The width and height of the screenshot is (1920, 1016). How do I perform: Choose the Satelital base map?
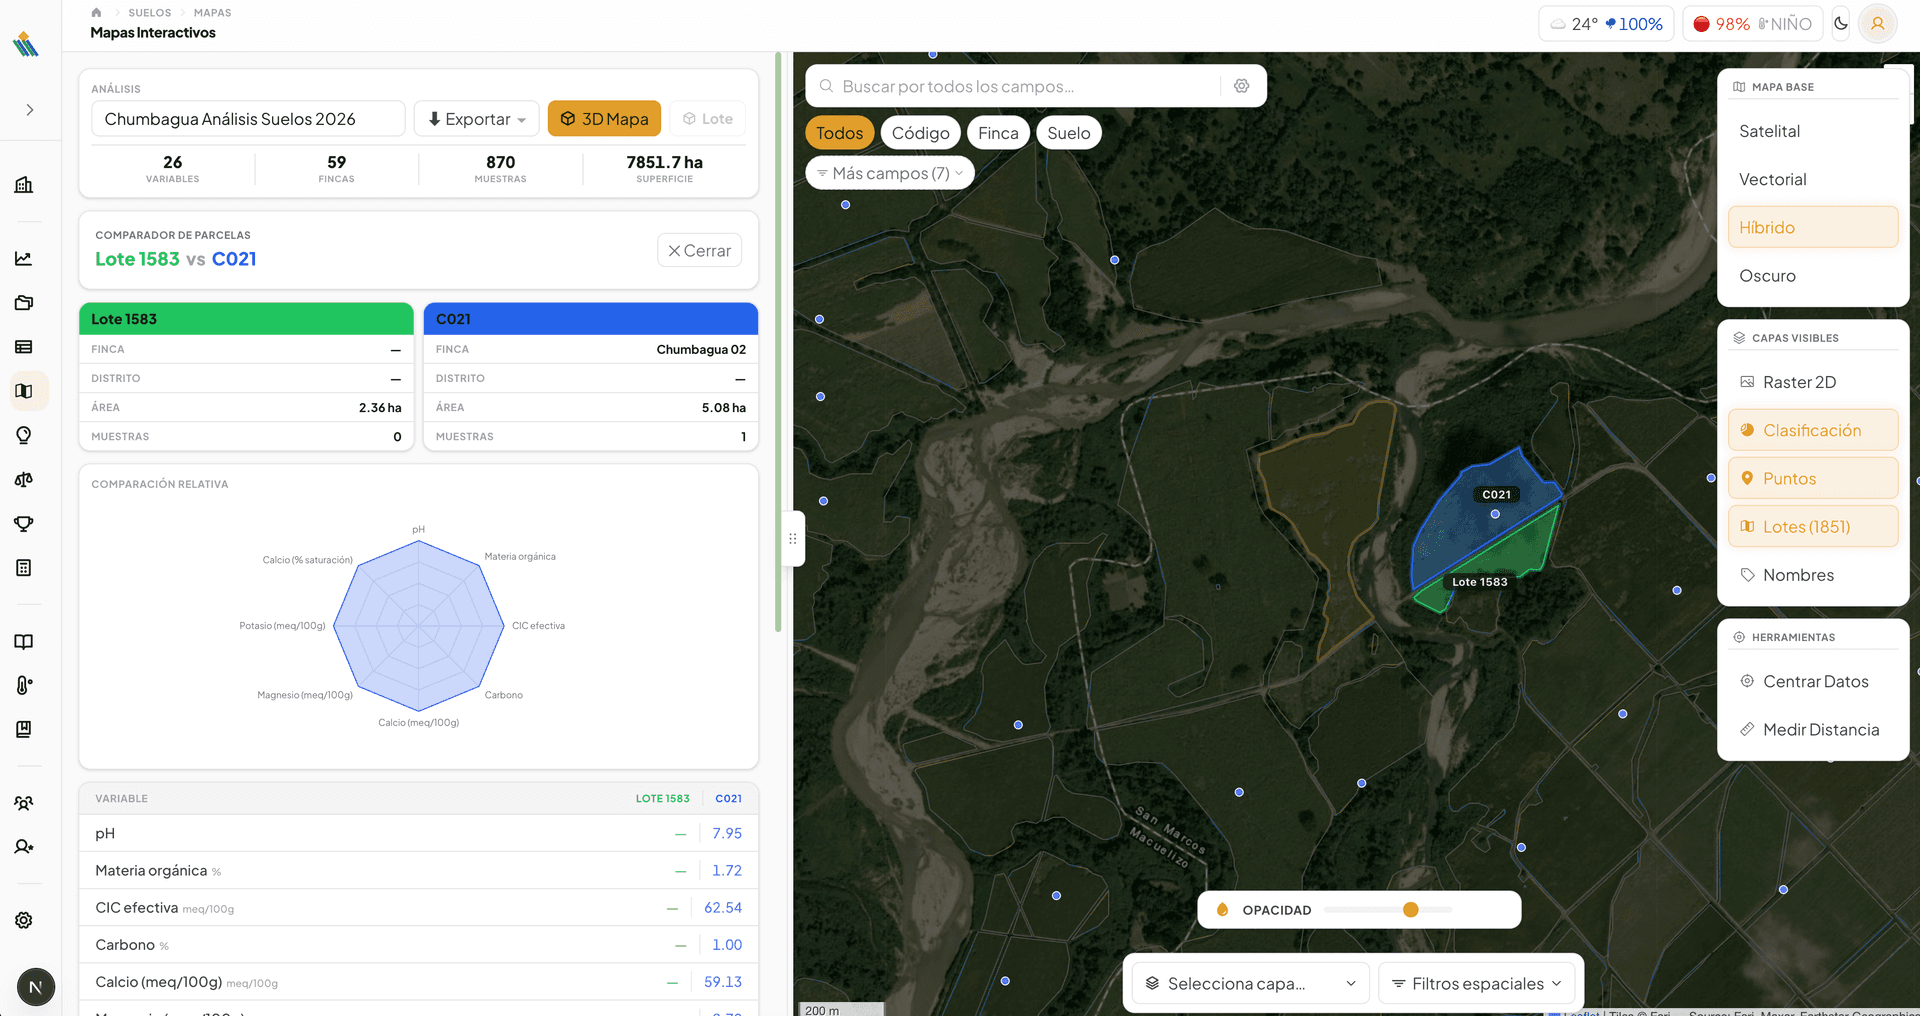tap(1813, 131)
